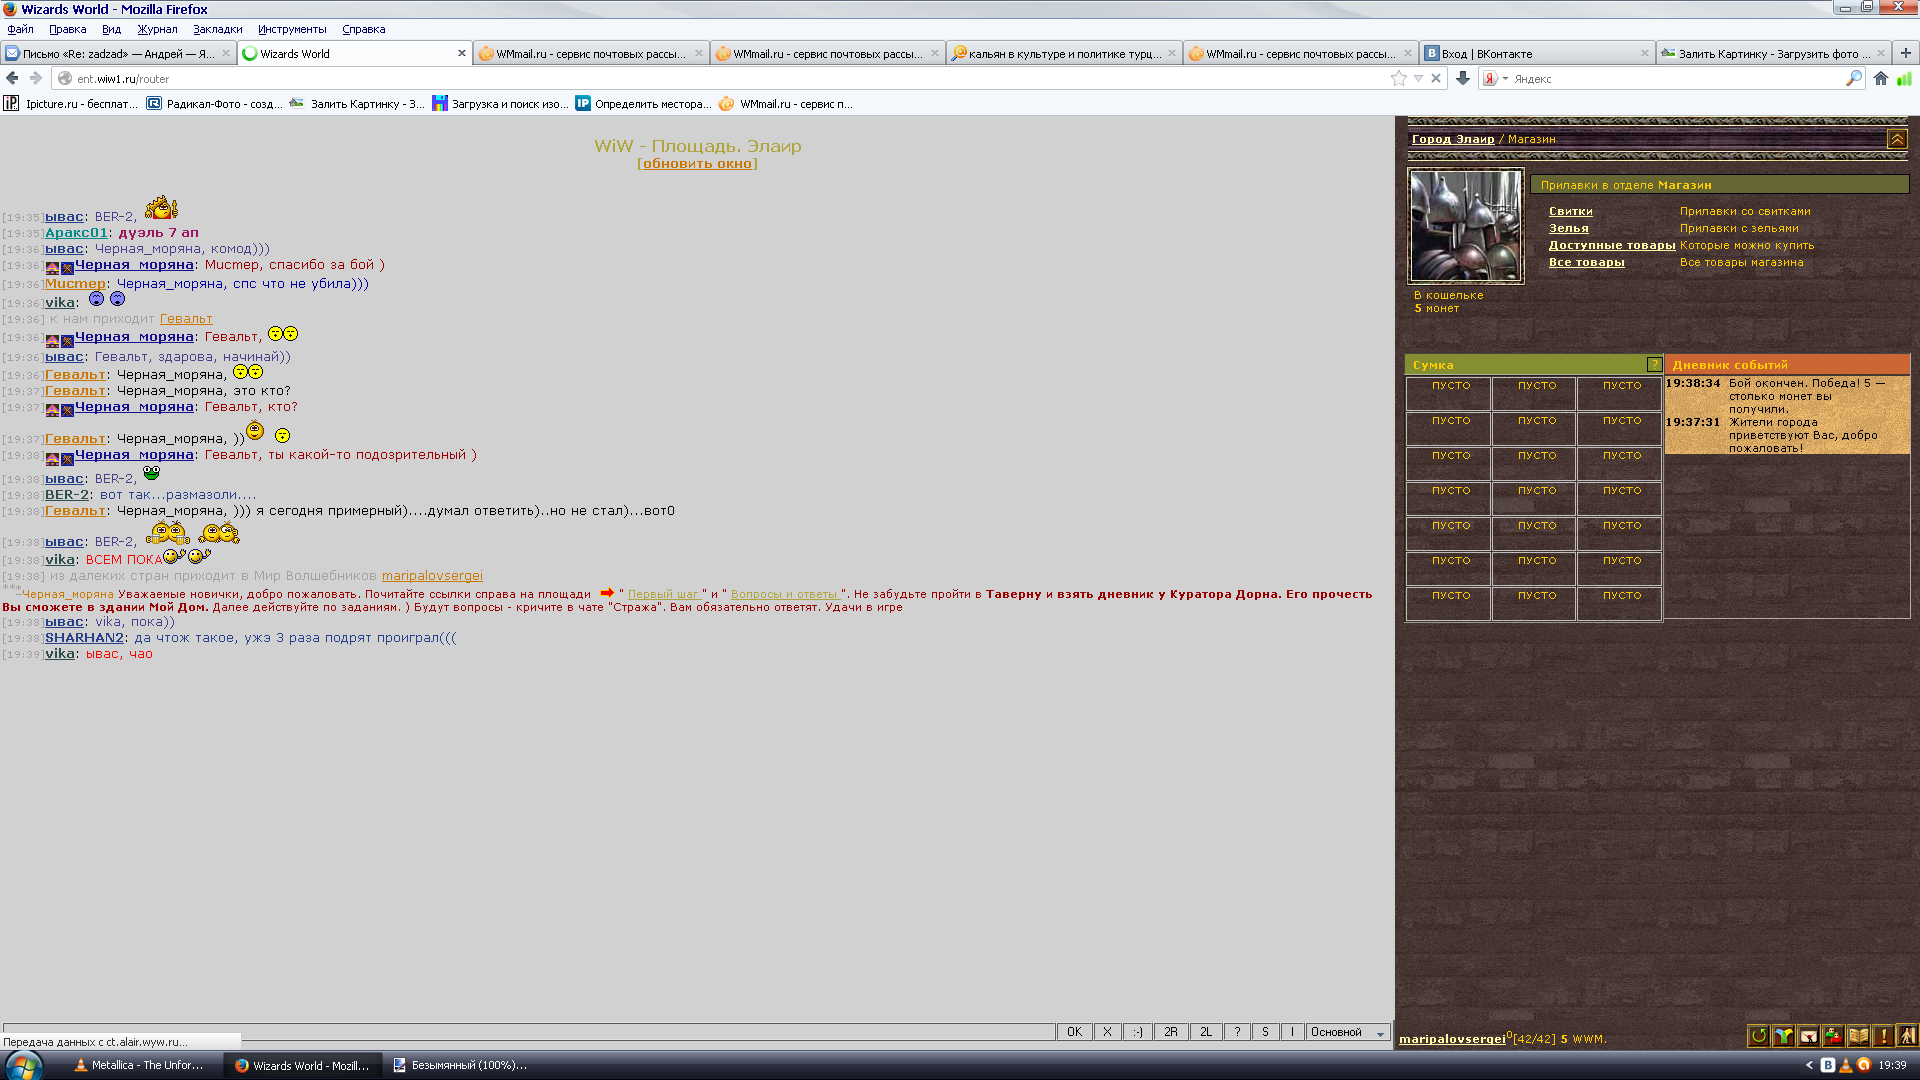Screen dimensions: 1920x1080
Task: Open the open-book journal icon
Action: click(1859, 1036)
